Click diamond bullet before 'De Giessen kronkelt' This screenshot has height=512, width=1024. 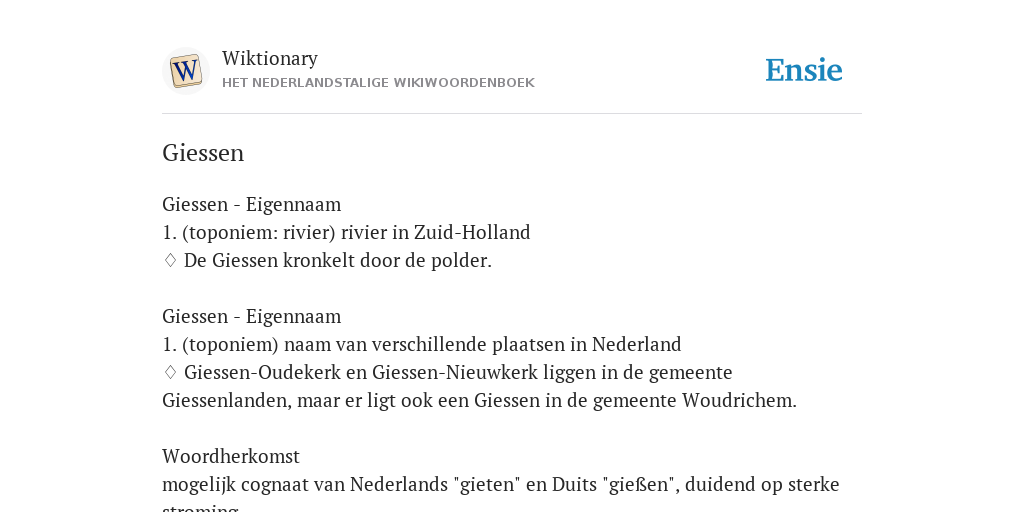tap(170, 261)
